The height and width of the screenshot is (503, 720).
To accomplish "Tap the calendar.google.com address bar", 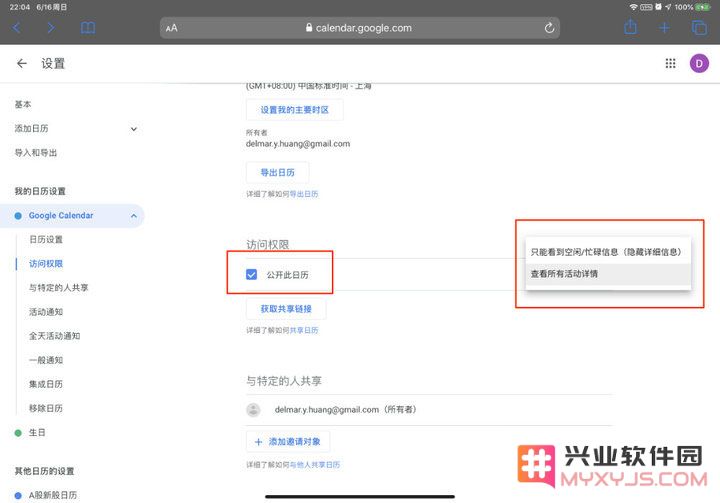I will [x=360, y=28].
